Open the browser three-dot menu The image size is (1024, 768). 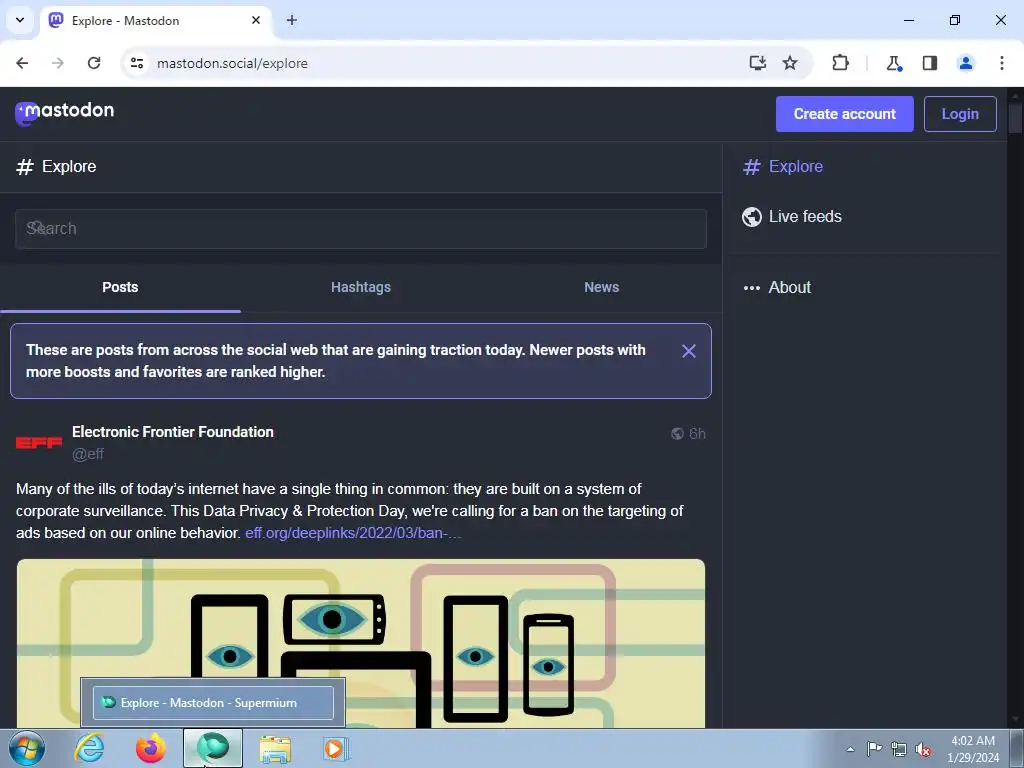pos(1002,63)
